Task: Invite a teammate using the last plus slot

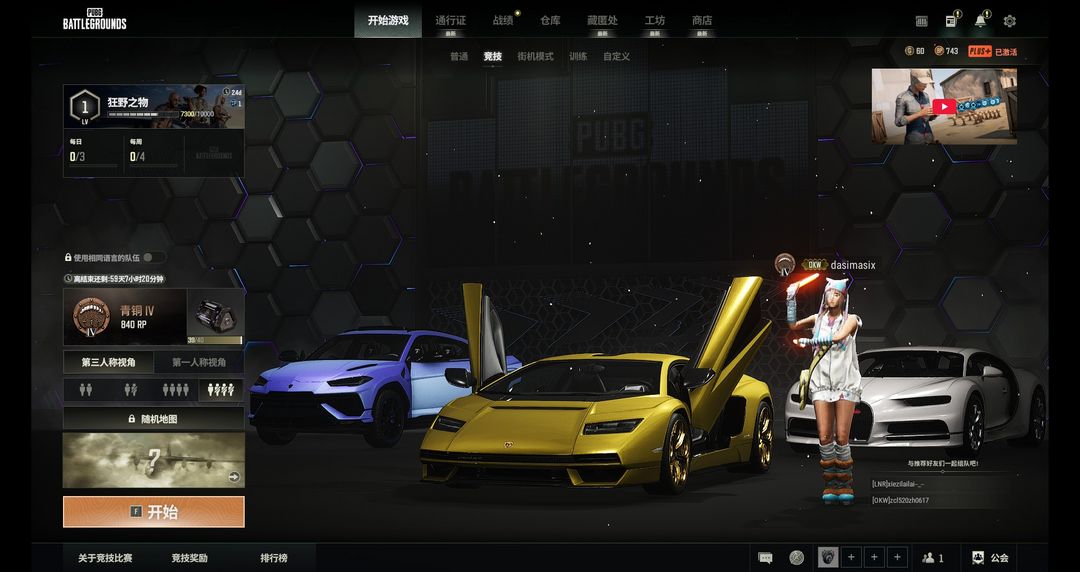Action: pos(897,558)
